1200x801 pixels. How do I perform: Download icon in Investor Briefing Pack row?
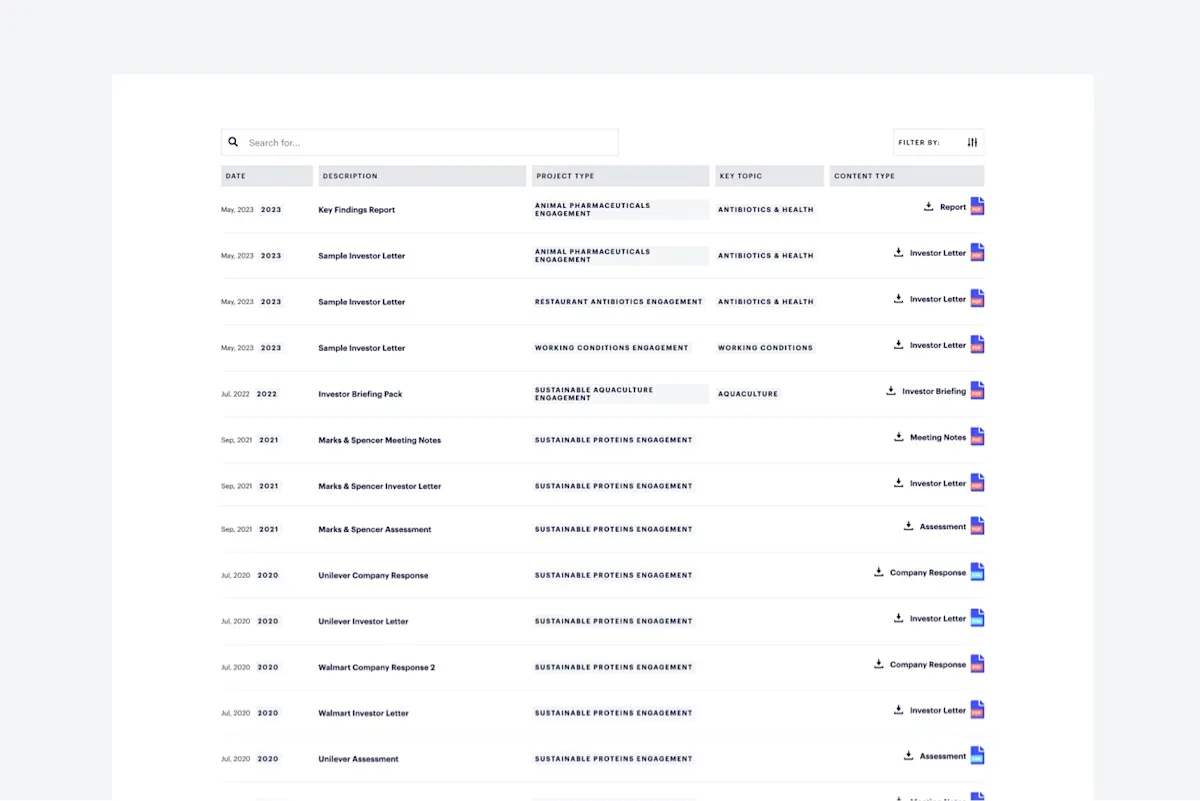(891, 390)
